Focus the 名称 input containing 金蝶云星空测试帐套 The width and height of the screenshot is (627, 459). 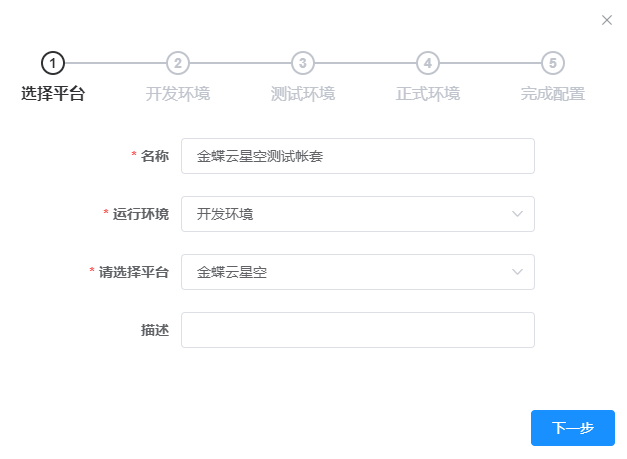pos(357,156)
